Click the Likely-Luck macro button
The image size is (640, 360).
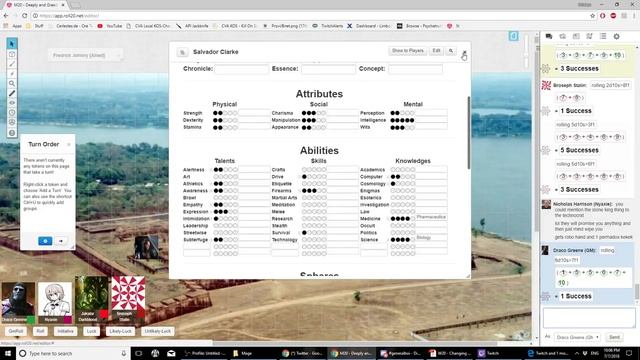pos(120,331)
